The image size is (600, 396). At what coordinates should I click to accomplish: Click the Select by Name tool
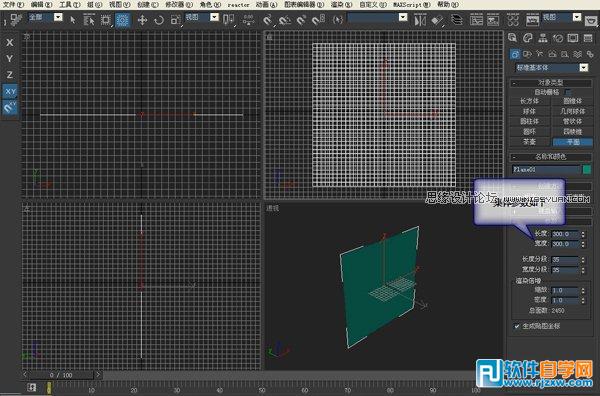tap(89, 20)
